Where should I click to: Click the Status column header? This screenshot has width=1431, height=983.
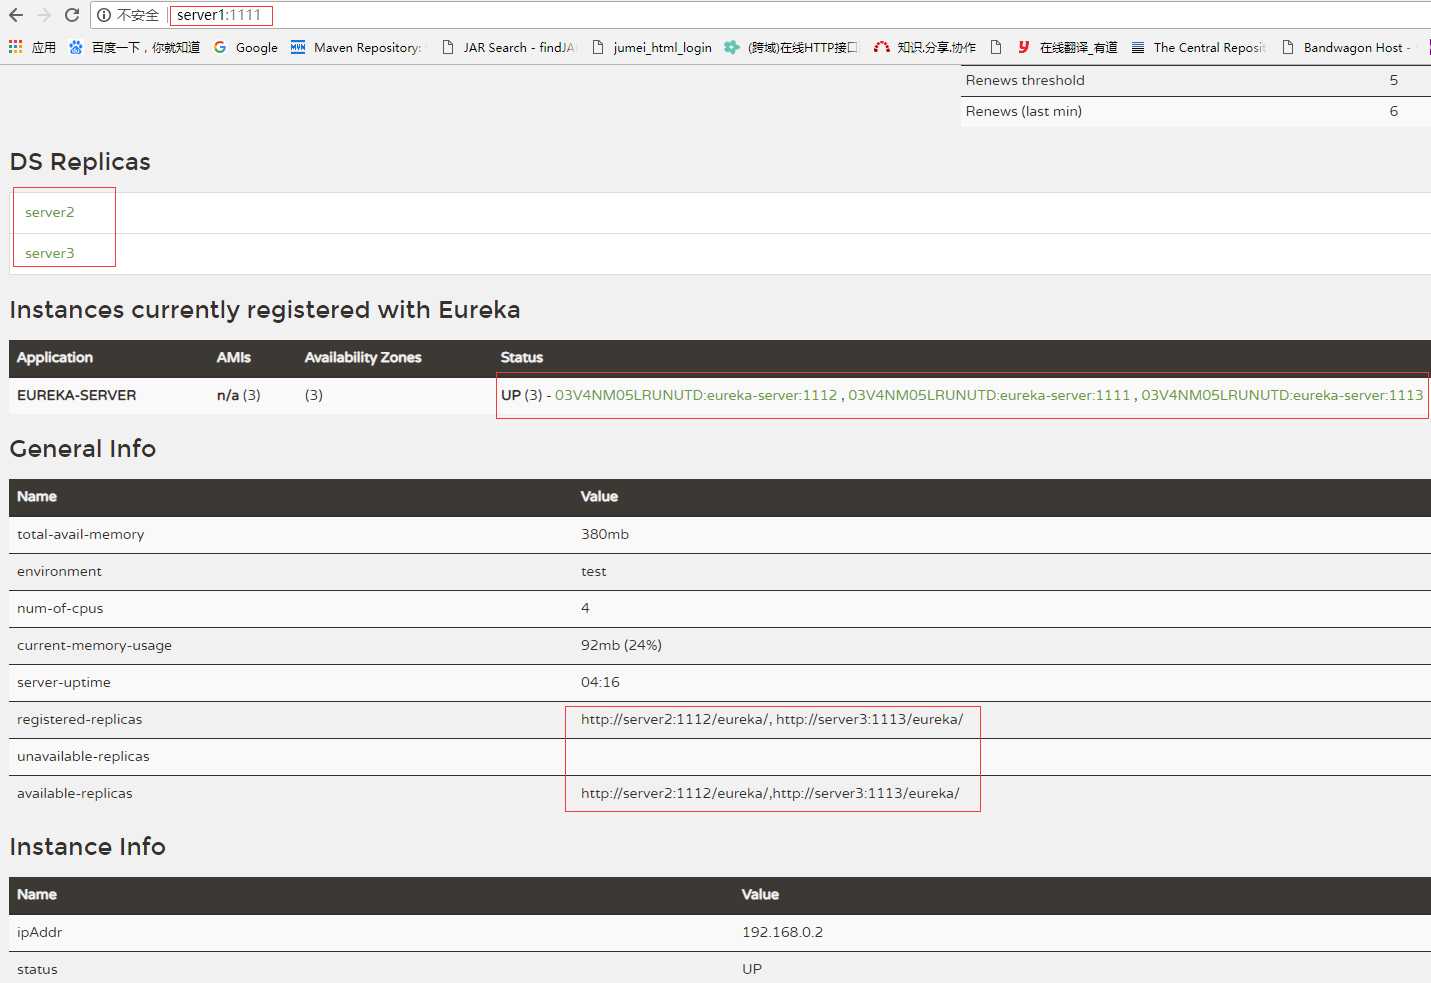(x=522, y=357)
